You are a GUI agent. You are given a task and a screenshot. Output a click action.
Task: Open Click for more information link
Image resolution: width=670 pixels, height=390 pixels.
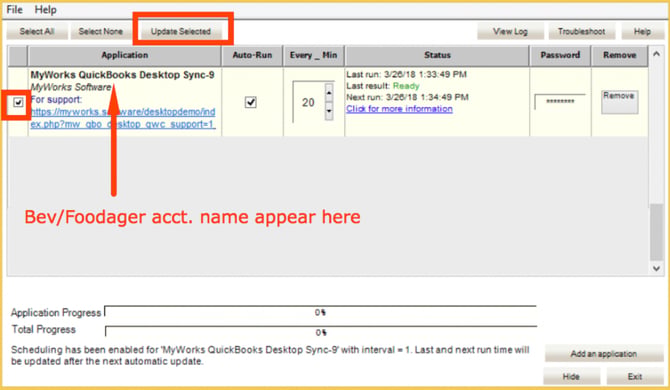[x=399, y=109]
